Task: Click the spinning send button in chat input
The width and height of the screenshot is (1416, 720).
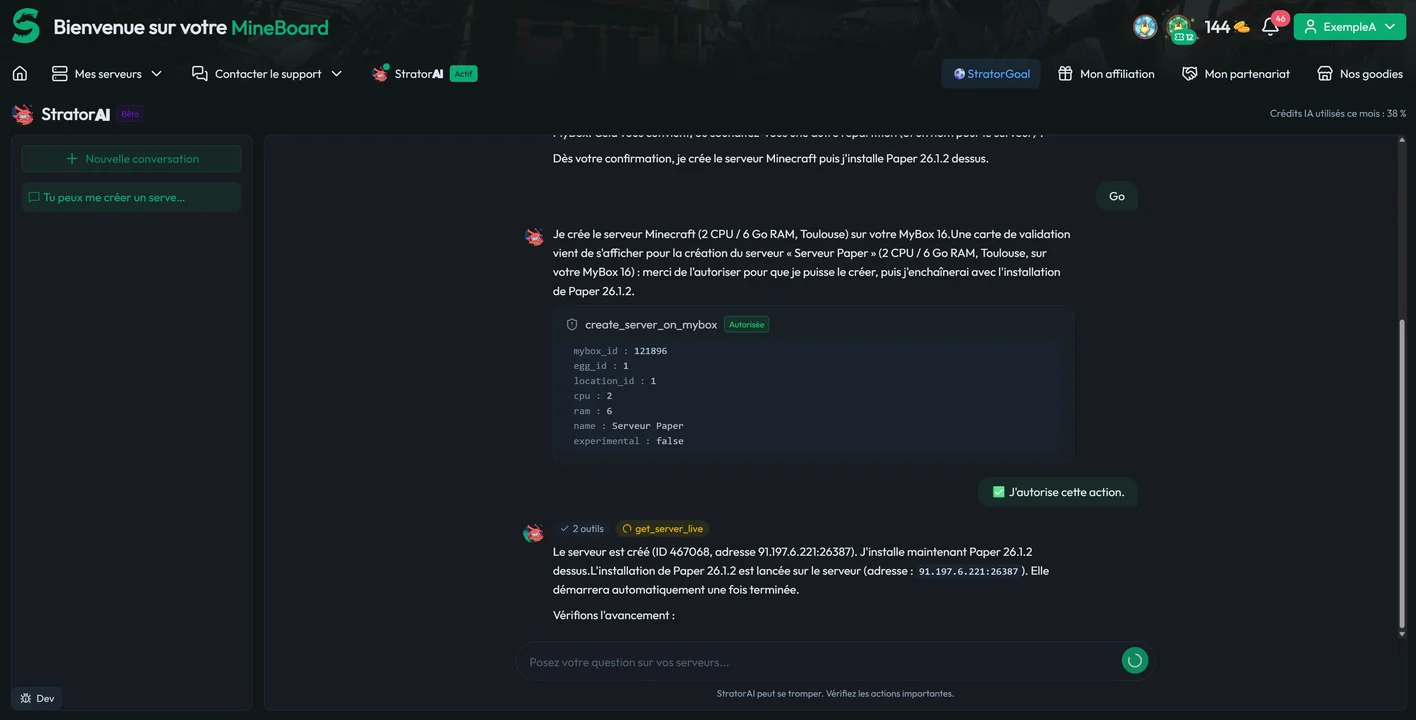Action: tap(1134, 660)
